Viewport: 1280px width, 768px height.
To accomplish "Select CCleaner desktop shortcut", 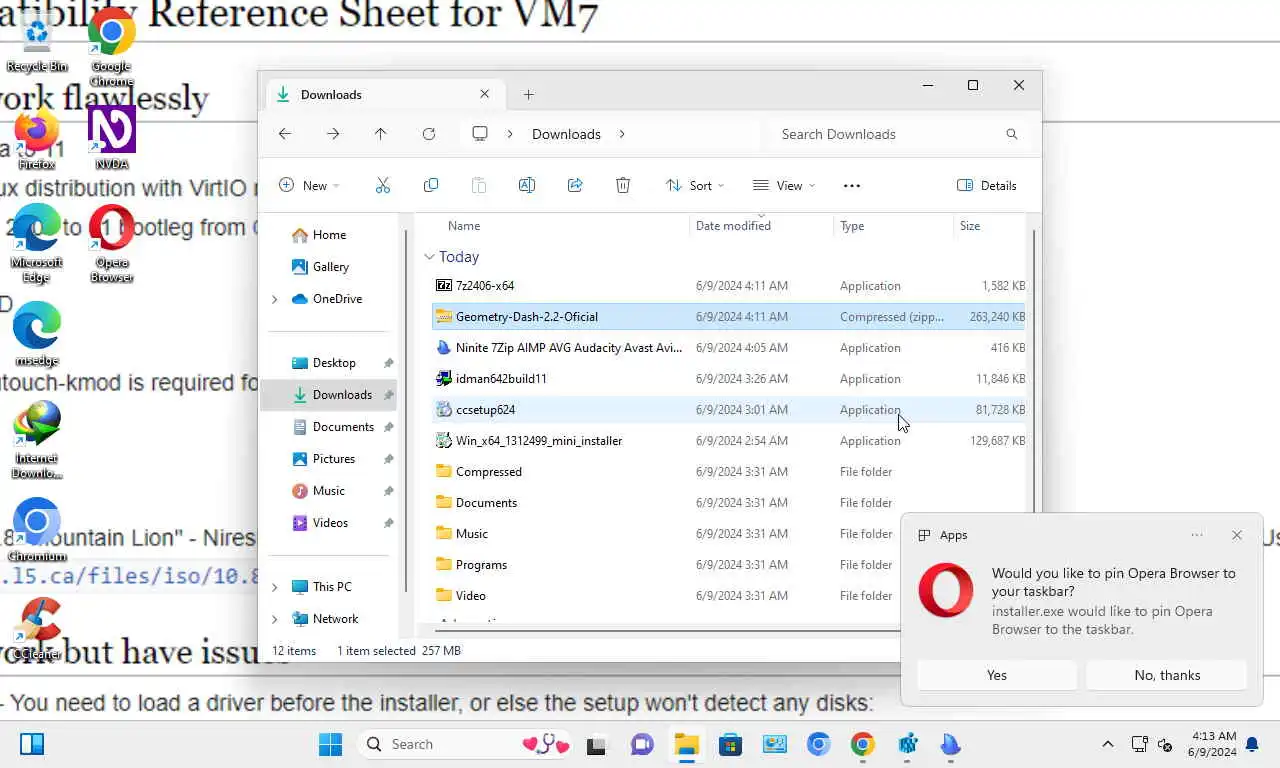I will click(37, 628).
